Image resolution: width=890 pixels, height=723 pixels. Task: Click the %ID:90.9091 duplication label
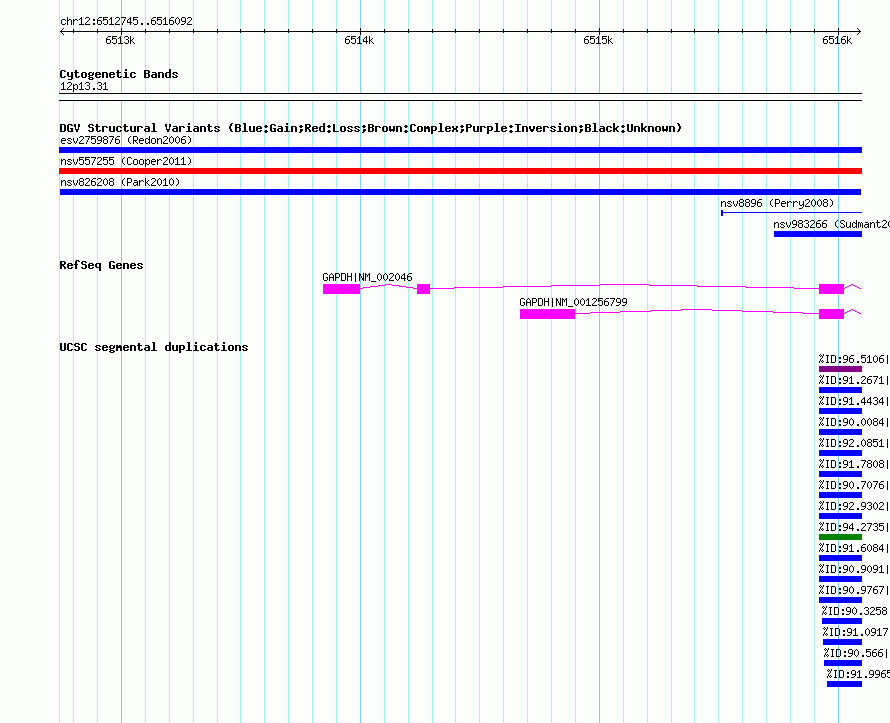click(x=854, y=569)
